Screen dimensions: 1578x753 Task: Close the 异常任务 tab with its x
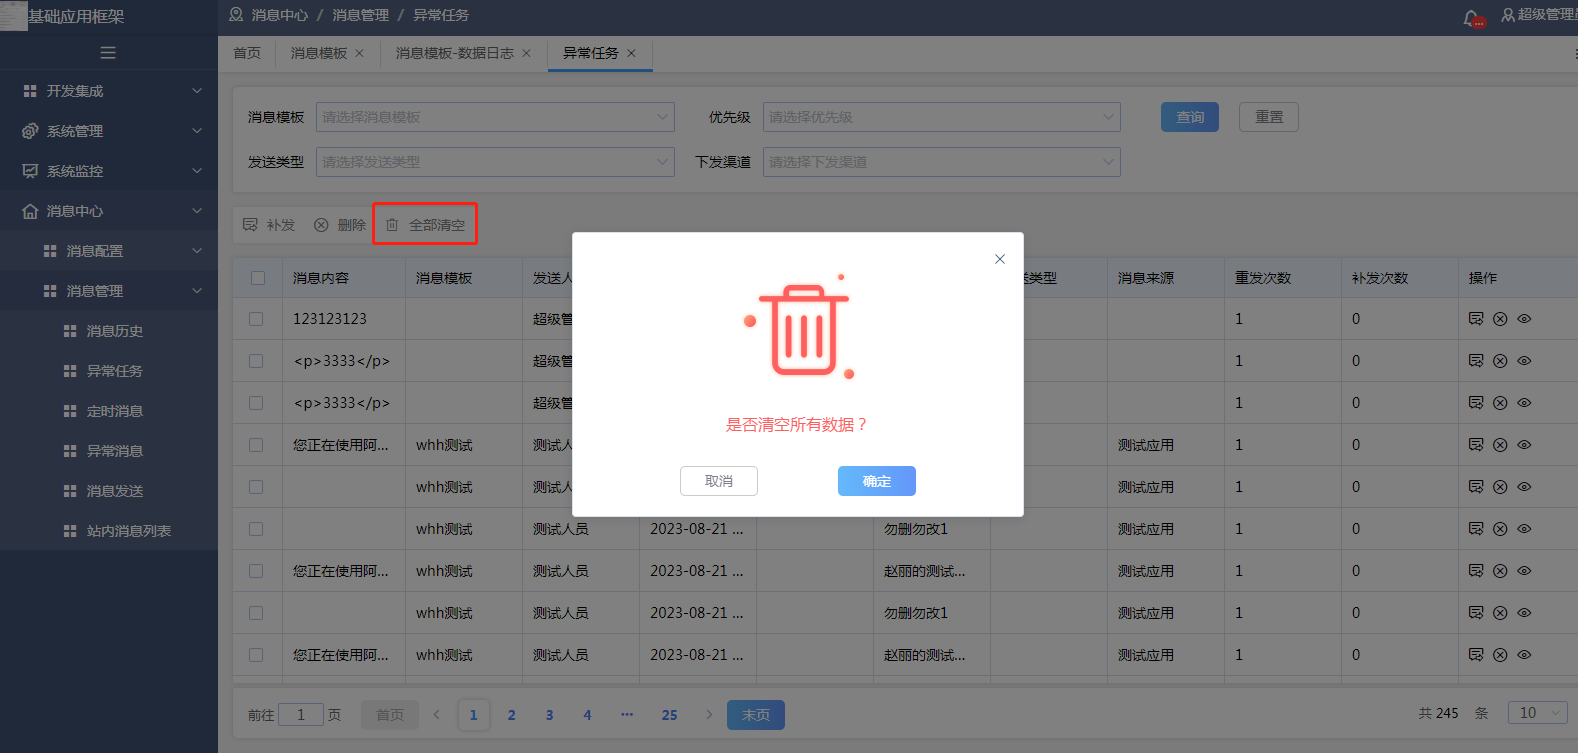coord(631,53)
